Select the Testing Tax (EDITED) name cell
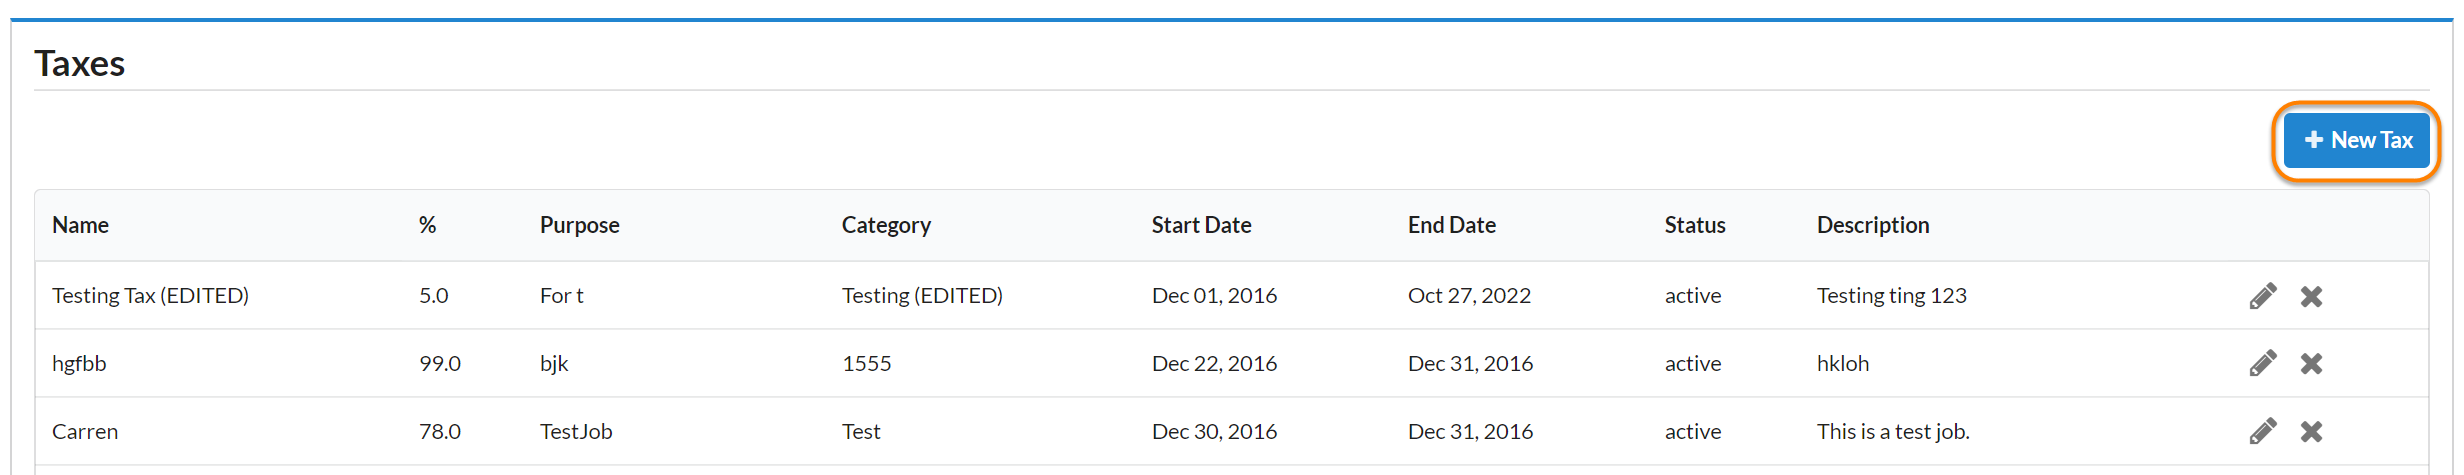 click(150, 296)
